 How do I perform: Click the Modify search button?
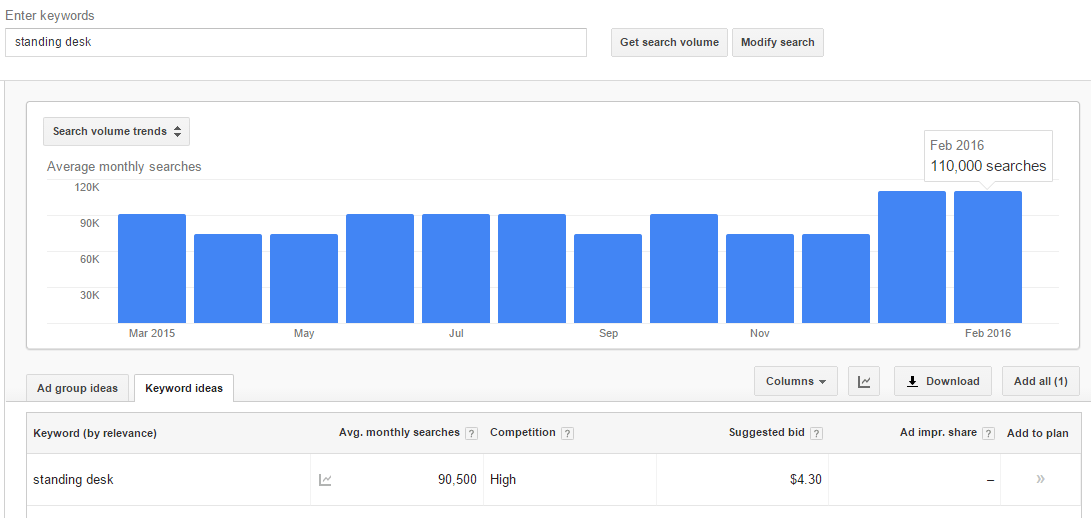click(x=777, y=42)
